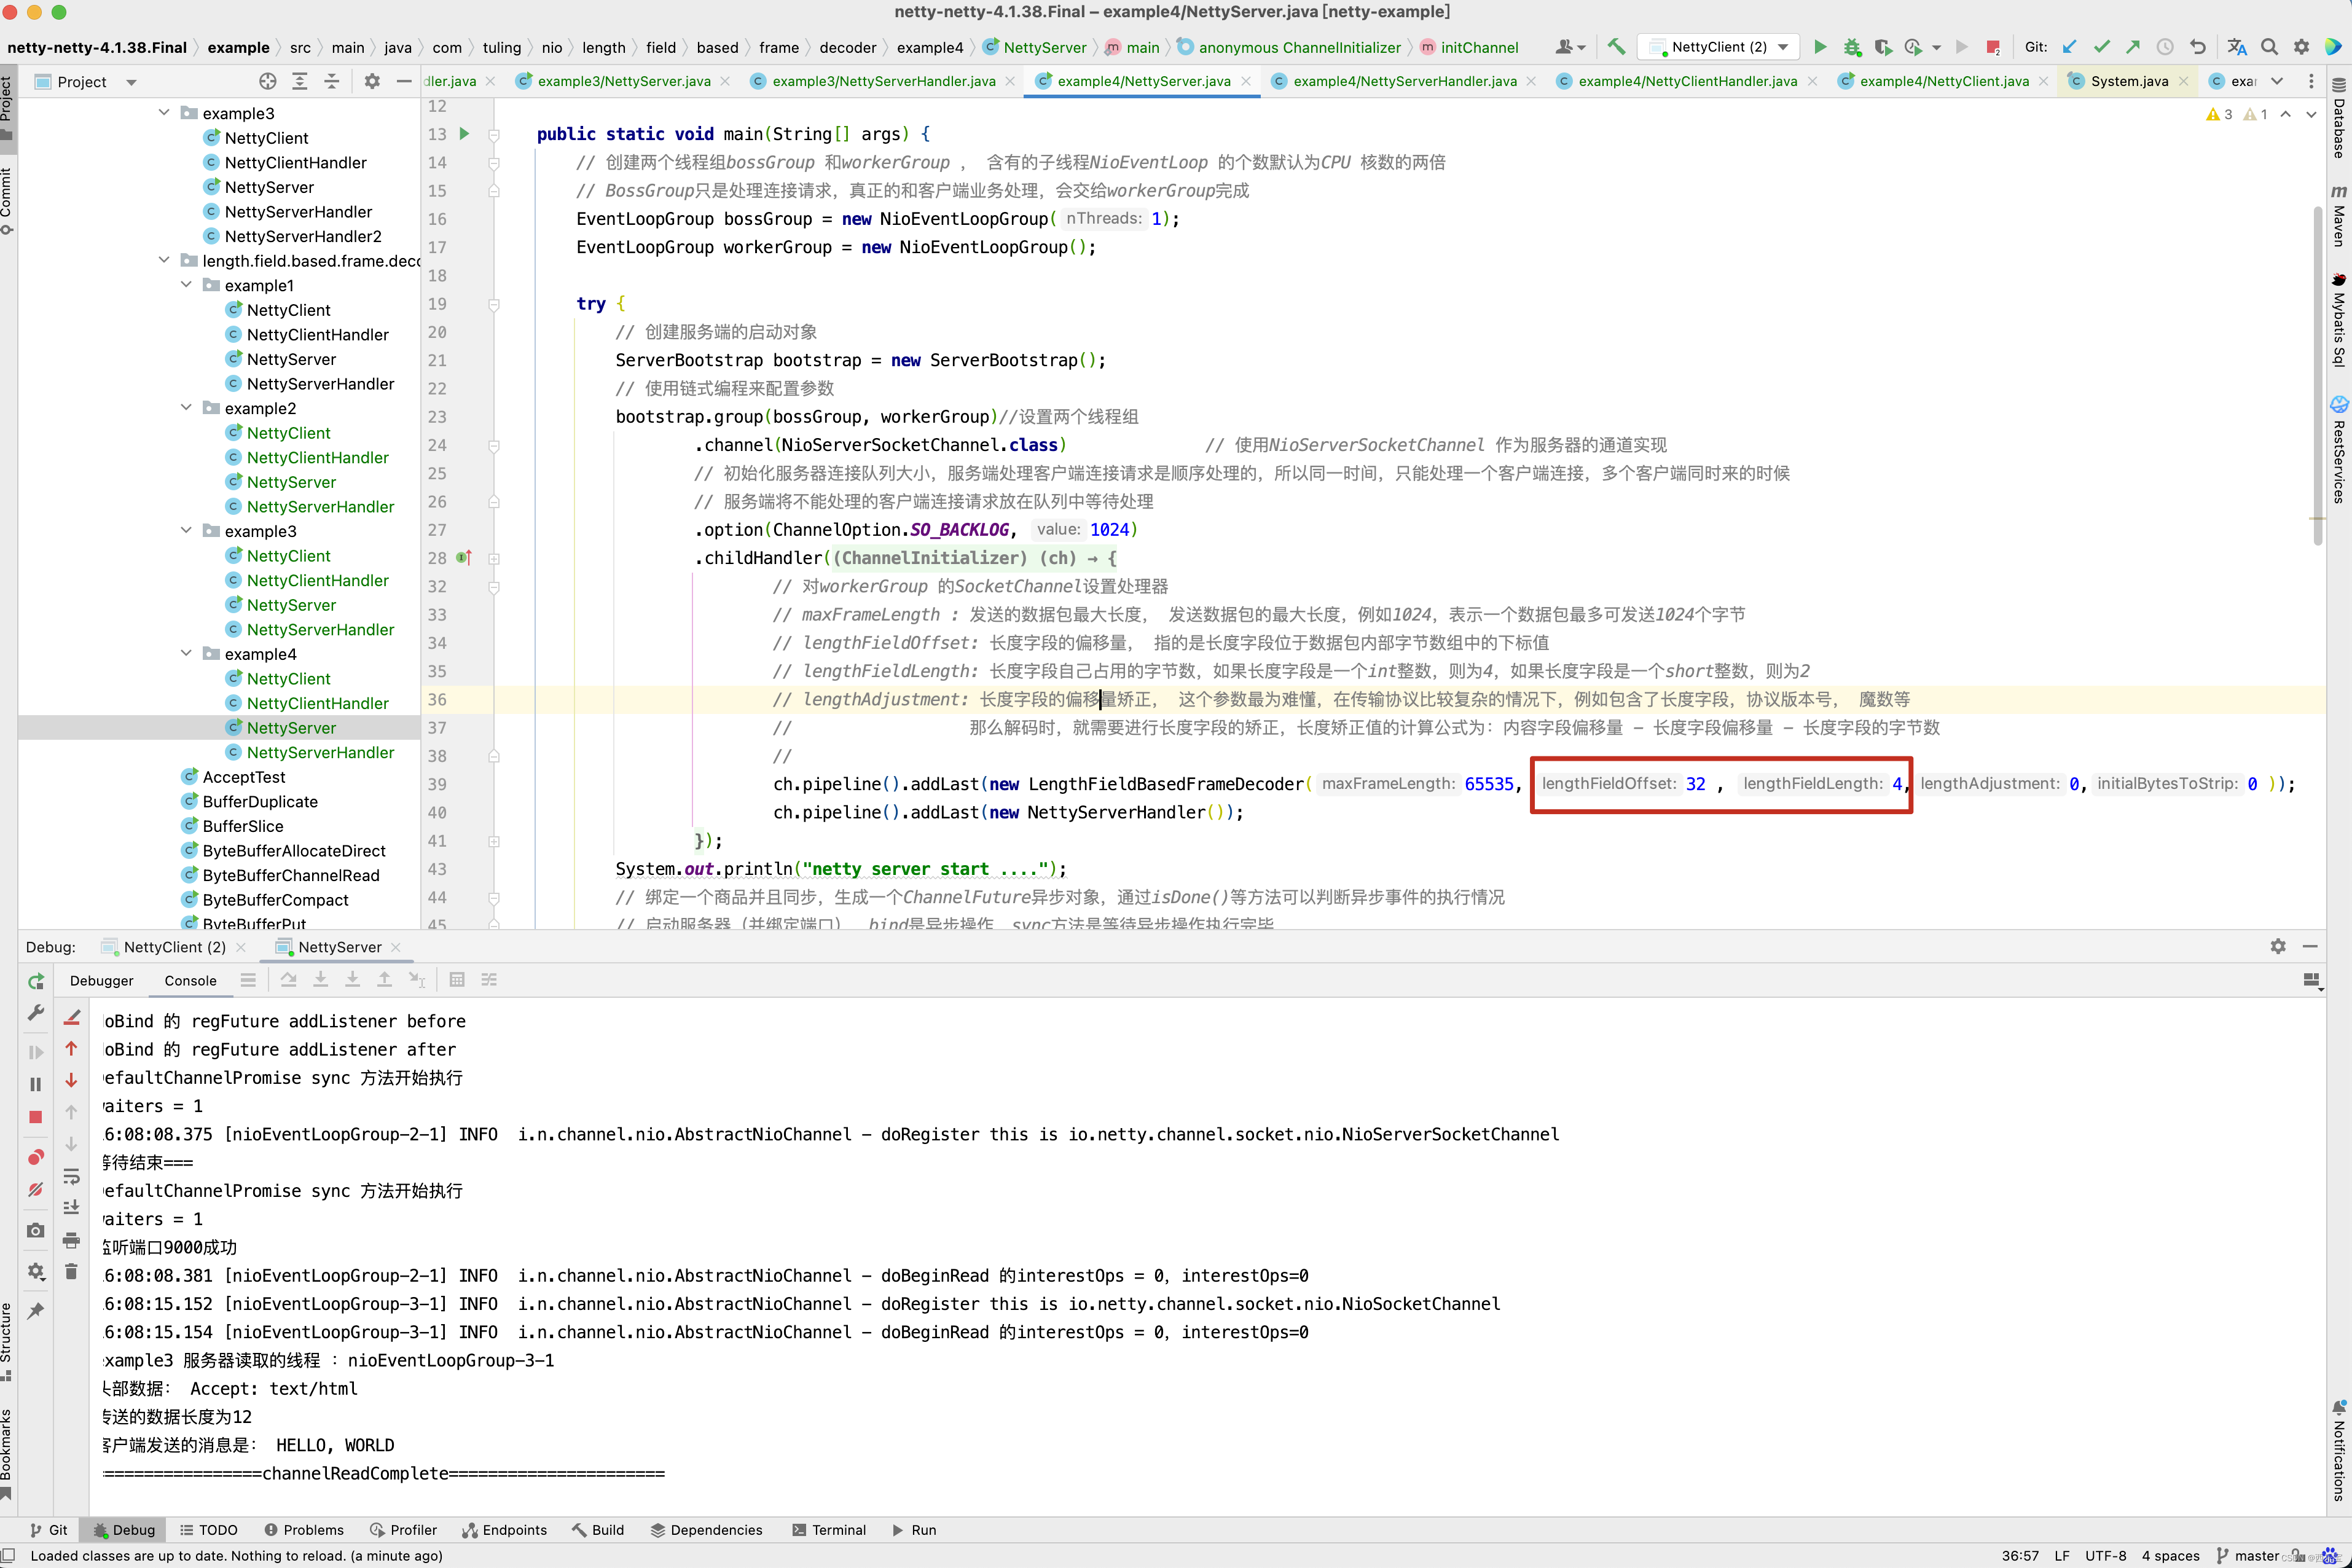Image resolution: width=2352 pixels, height=1568 pixels.
Task: Collapse the example4 folder in project tree
Action: 186,654
